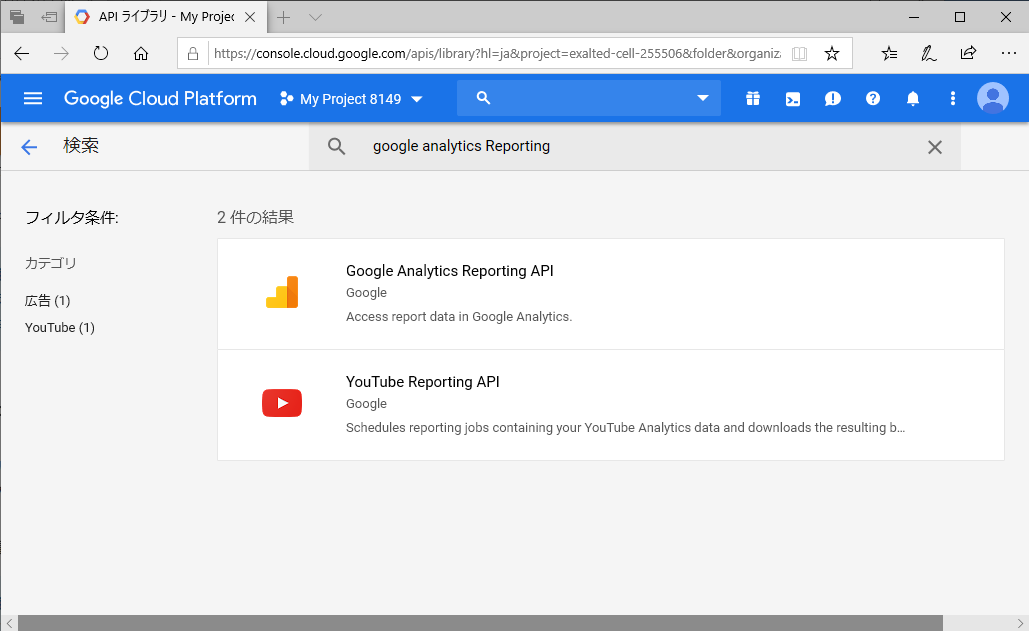
Task: Toggle the address bar favorite star
Action: (832, 52)
